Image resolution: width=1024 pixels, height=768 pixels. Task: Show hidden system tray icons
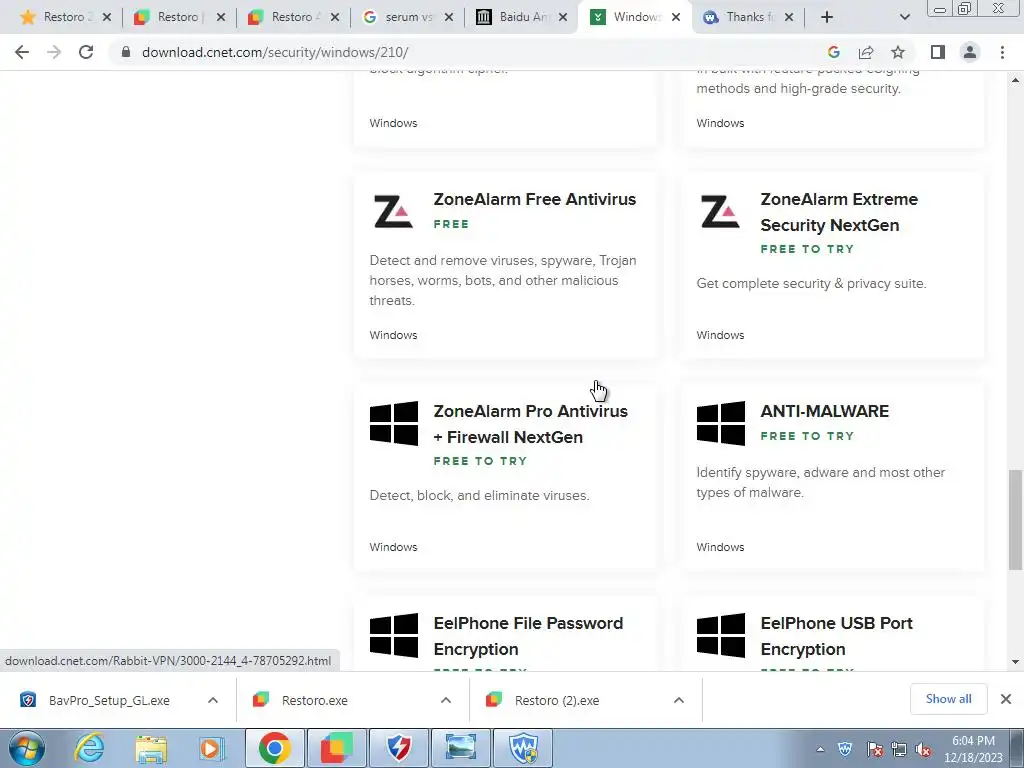point(820,749)
